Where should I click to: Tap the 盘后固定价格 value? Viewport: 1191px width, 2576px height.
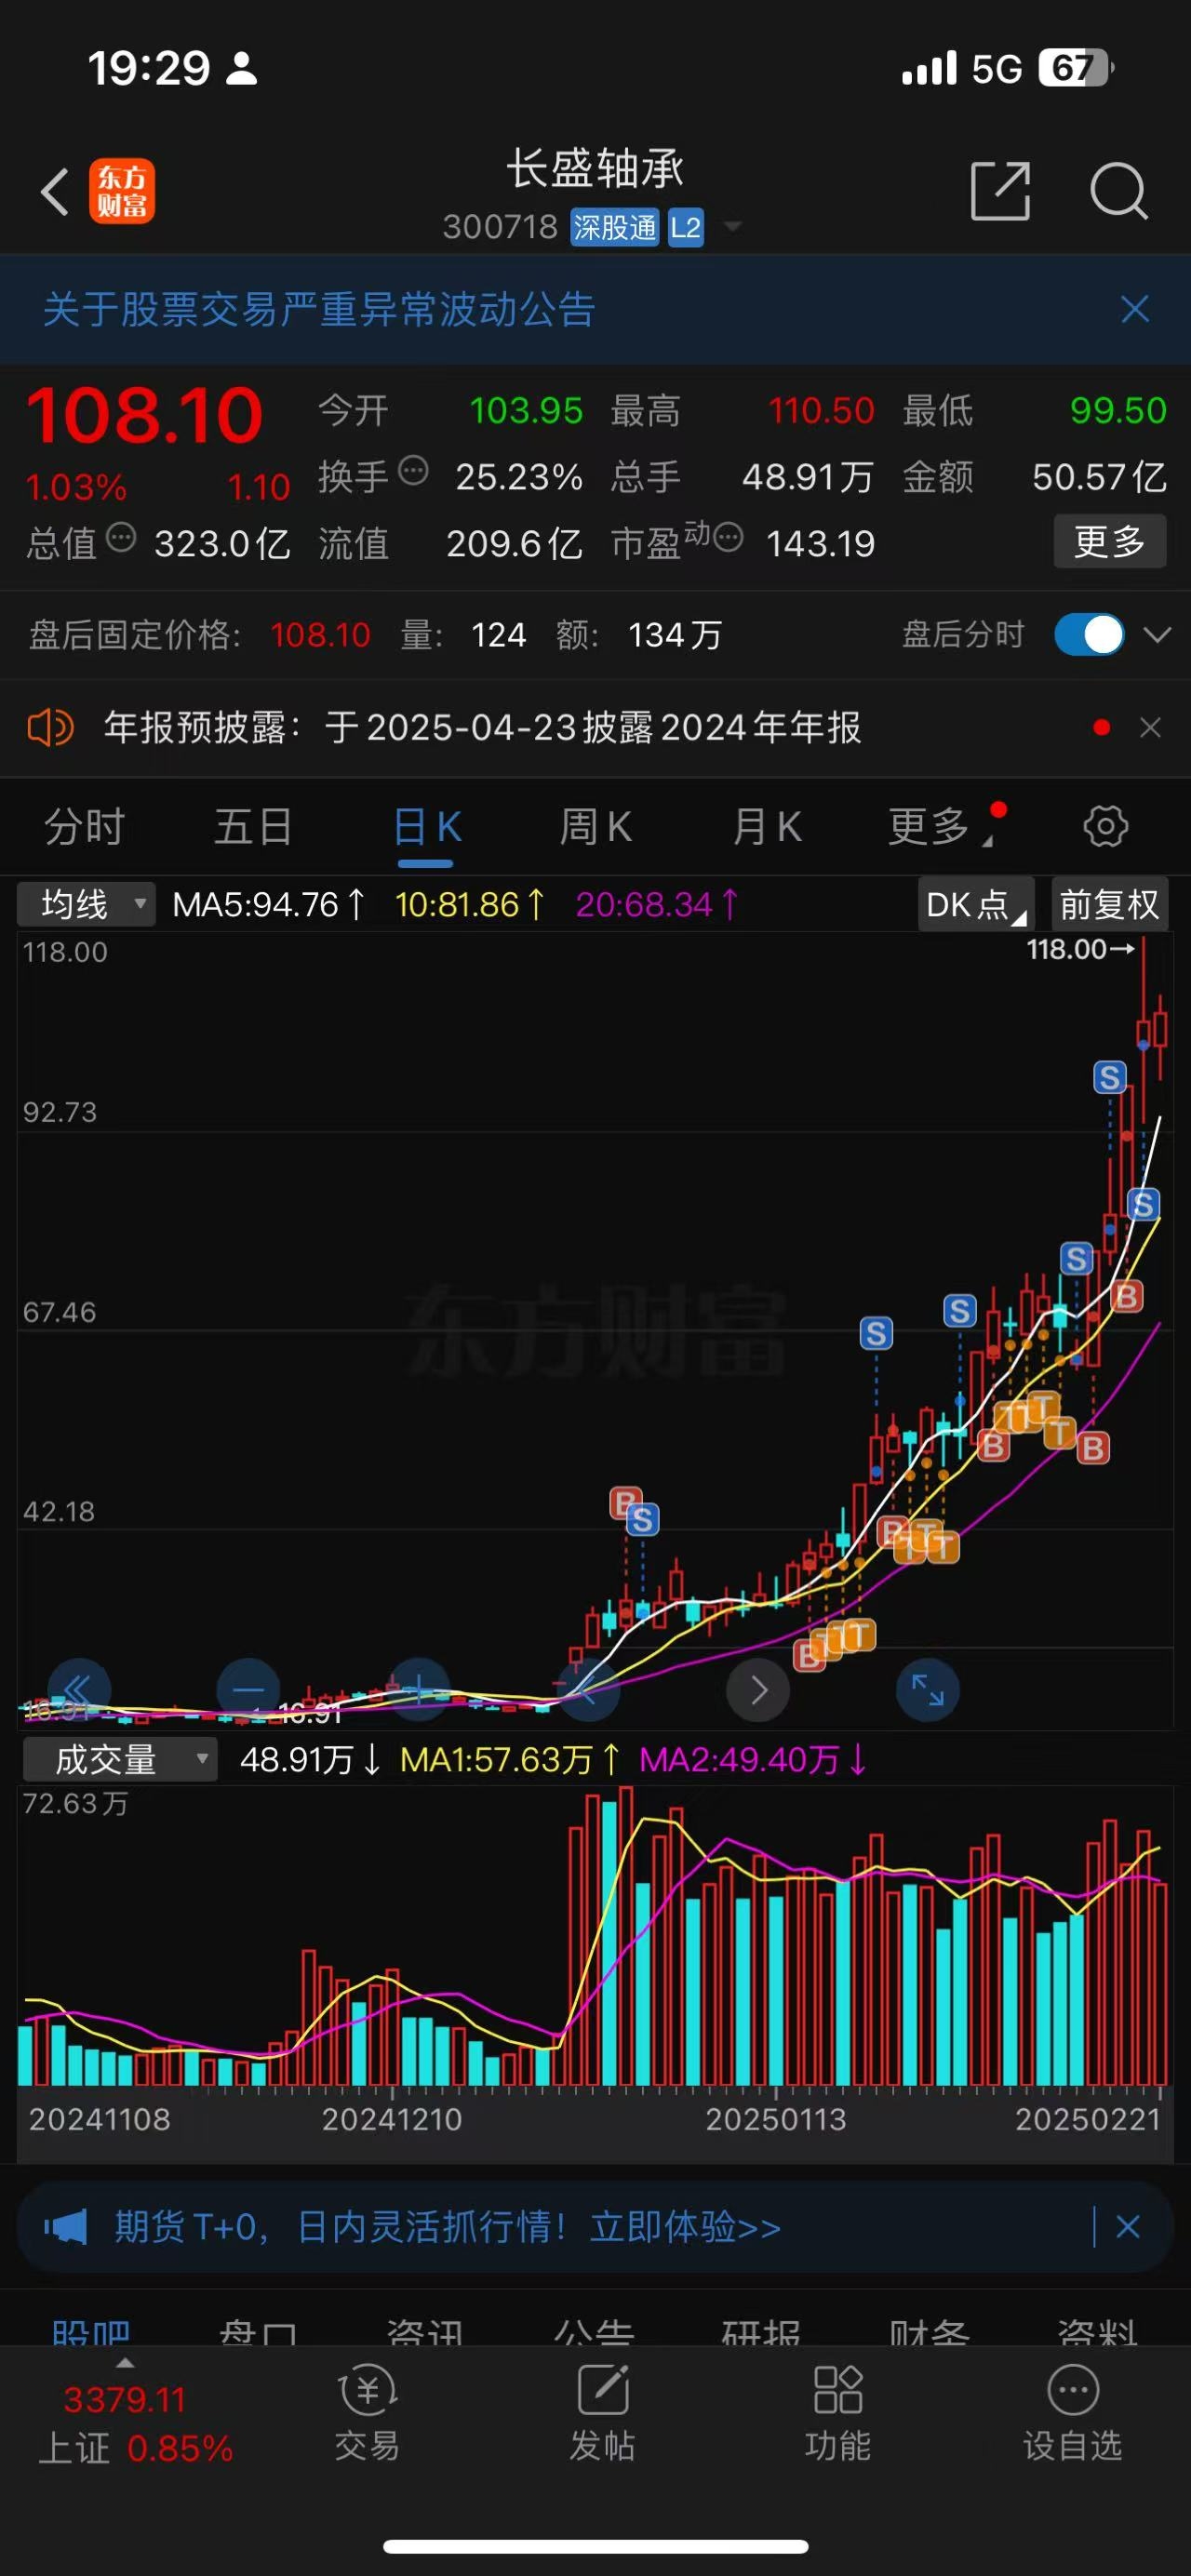320,635
